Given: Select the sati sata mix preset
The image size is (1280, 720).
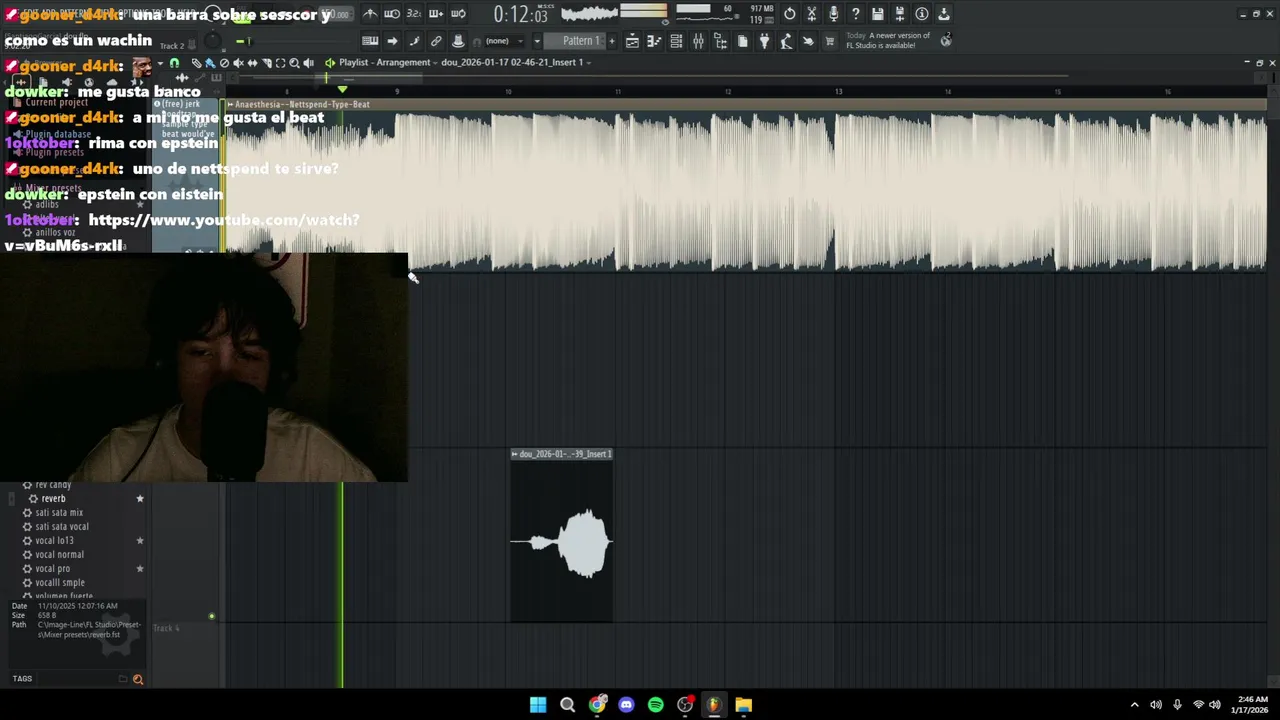Looking at the screenshot, I should coord(59,512).
